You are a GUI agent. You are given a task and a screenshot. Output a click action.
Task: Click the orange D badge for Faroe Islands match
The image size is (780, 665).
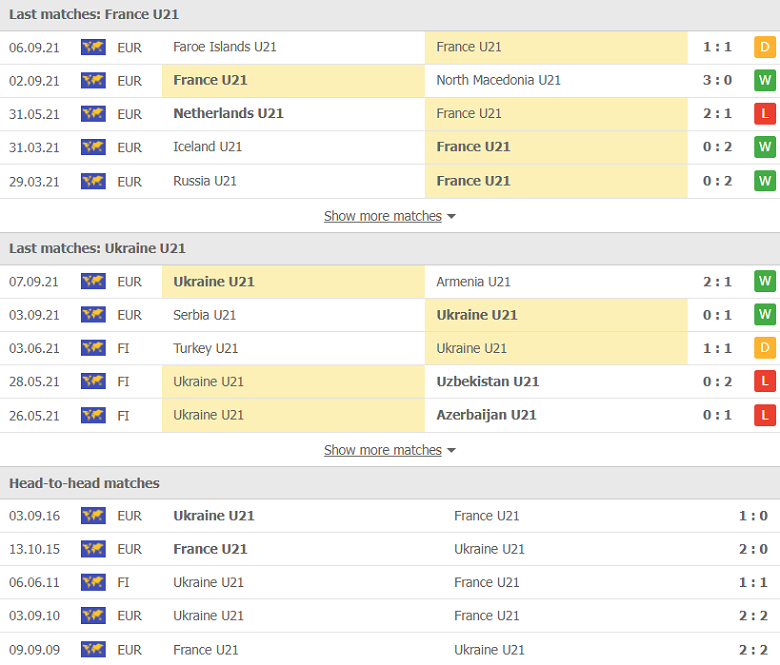(765, 47)
